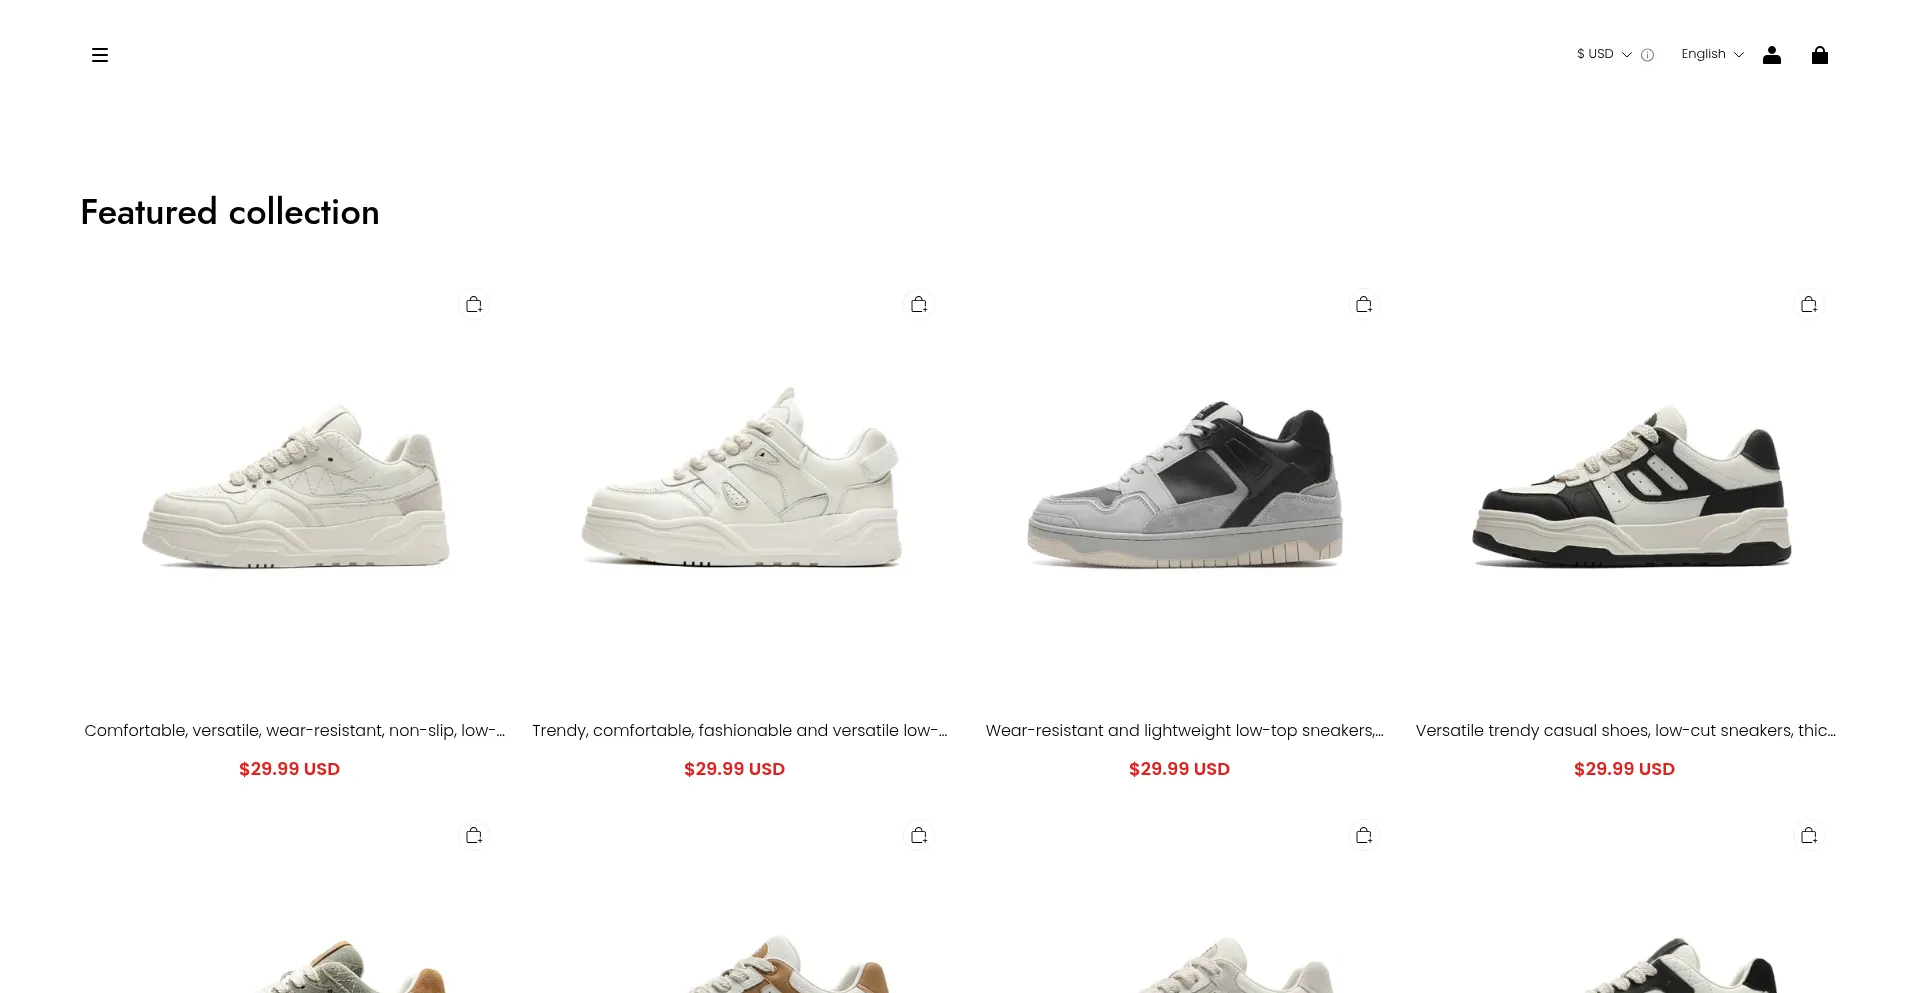The width and height of the screenshot is (1920, 993).
Task: Add second-row first sneaker to cart
Action: (474, 835)
